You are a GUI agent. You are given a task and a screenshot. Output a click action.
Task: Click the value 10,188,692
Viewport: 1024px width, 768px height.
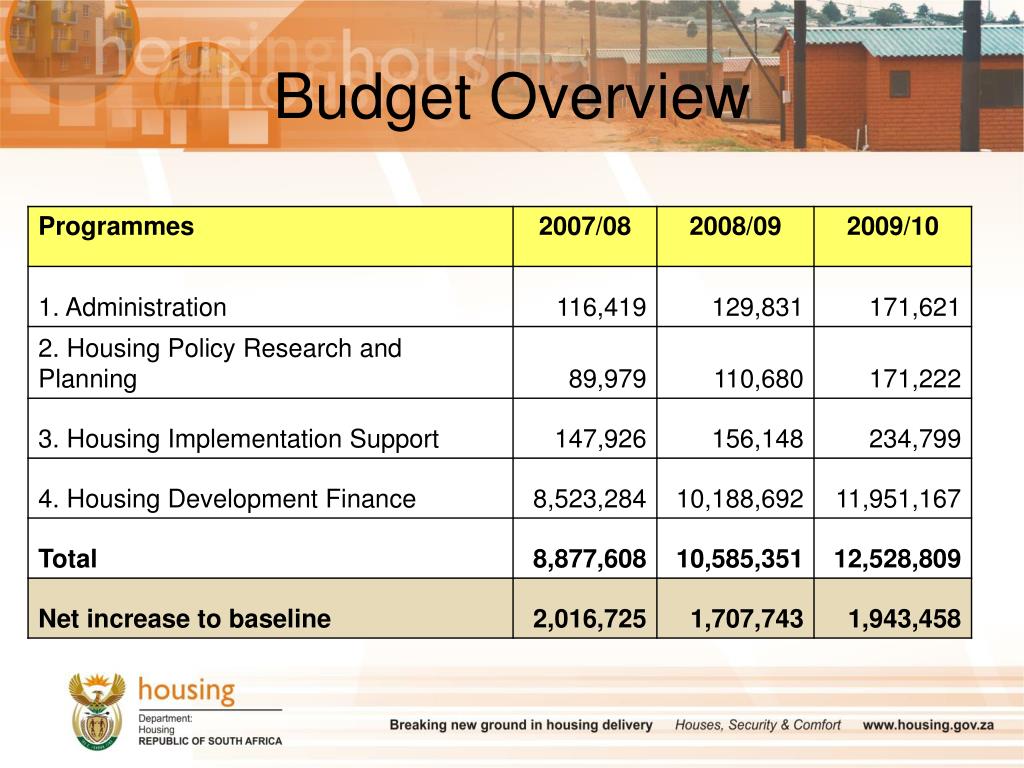click(x=740, y=500)
